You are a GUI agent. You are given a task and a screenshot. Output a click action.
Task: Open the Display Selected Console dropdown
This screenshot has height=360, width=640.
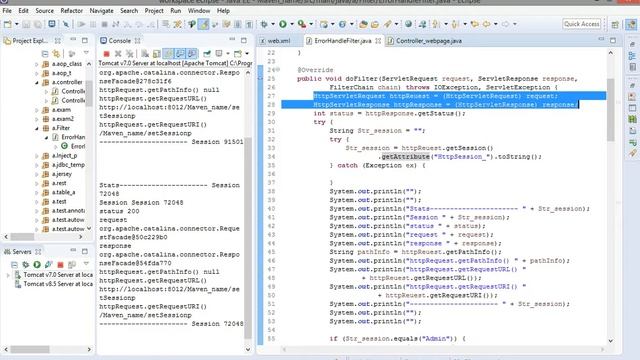tap(228, 54)
